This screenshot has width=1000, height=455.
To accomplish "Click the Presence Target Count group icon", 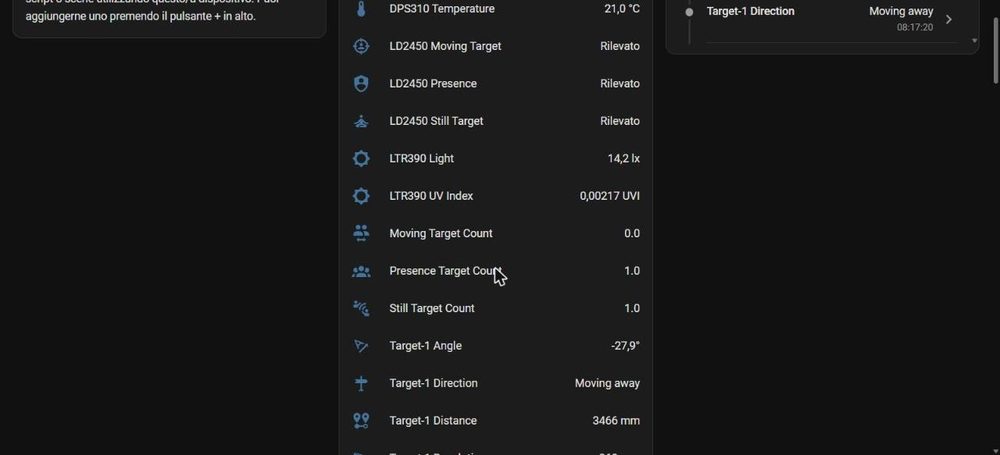I will pyautogui.click(x=361, y=271).
